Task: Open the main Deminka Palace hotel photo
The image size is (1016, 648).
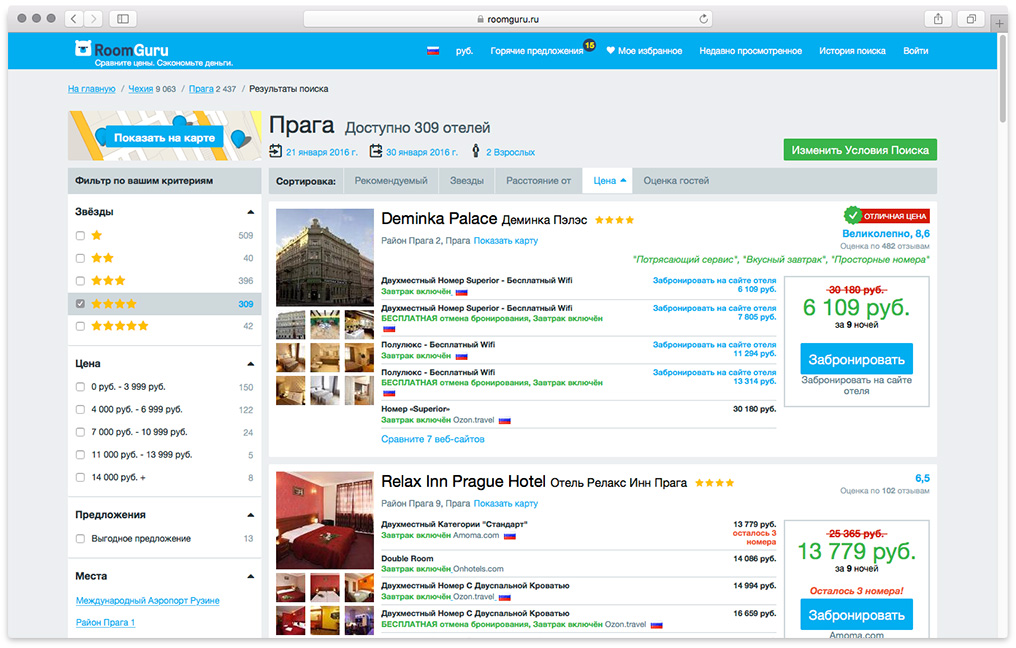Action: tap(324, 257)
